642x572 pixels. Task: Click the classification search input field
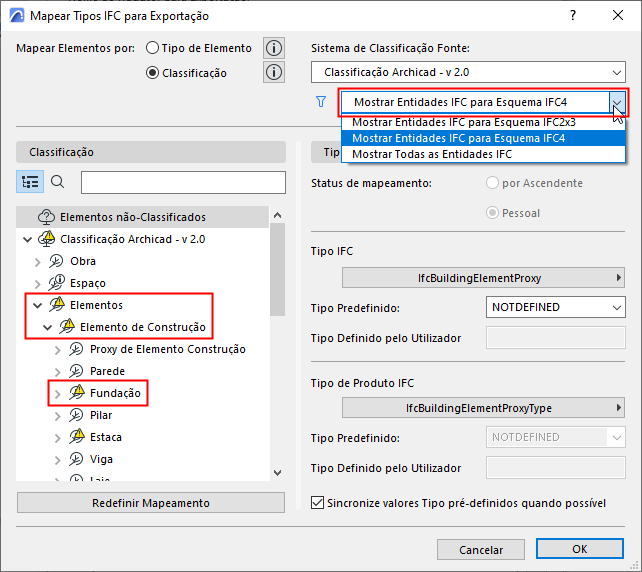pos(183,182)
